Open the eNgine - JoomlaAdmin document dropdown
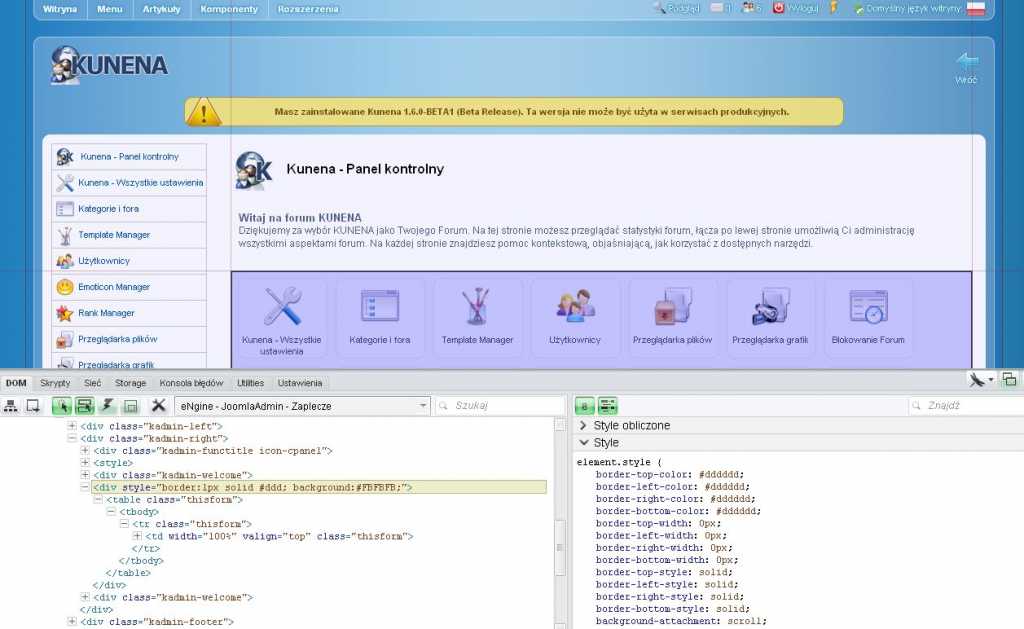 point(301,406)
